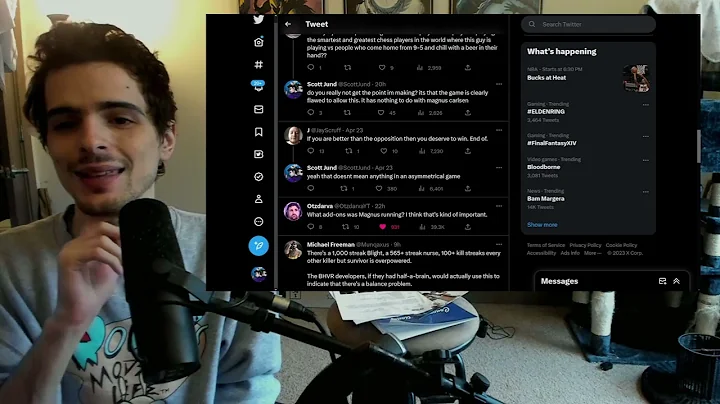View analytics of JaySoruff's tweet
Image resolution: width=720 pixels, height=404 pixels.
422,151
